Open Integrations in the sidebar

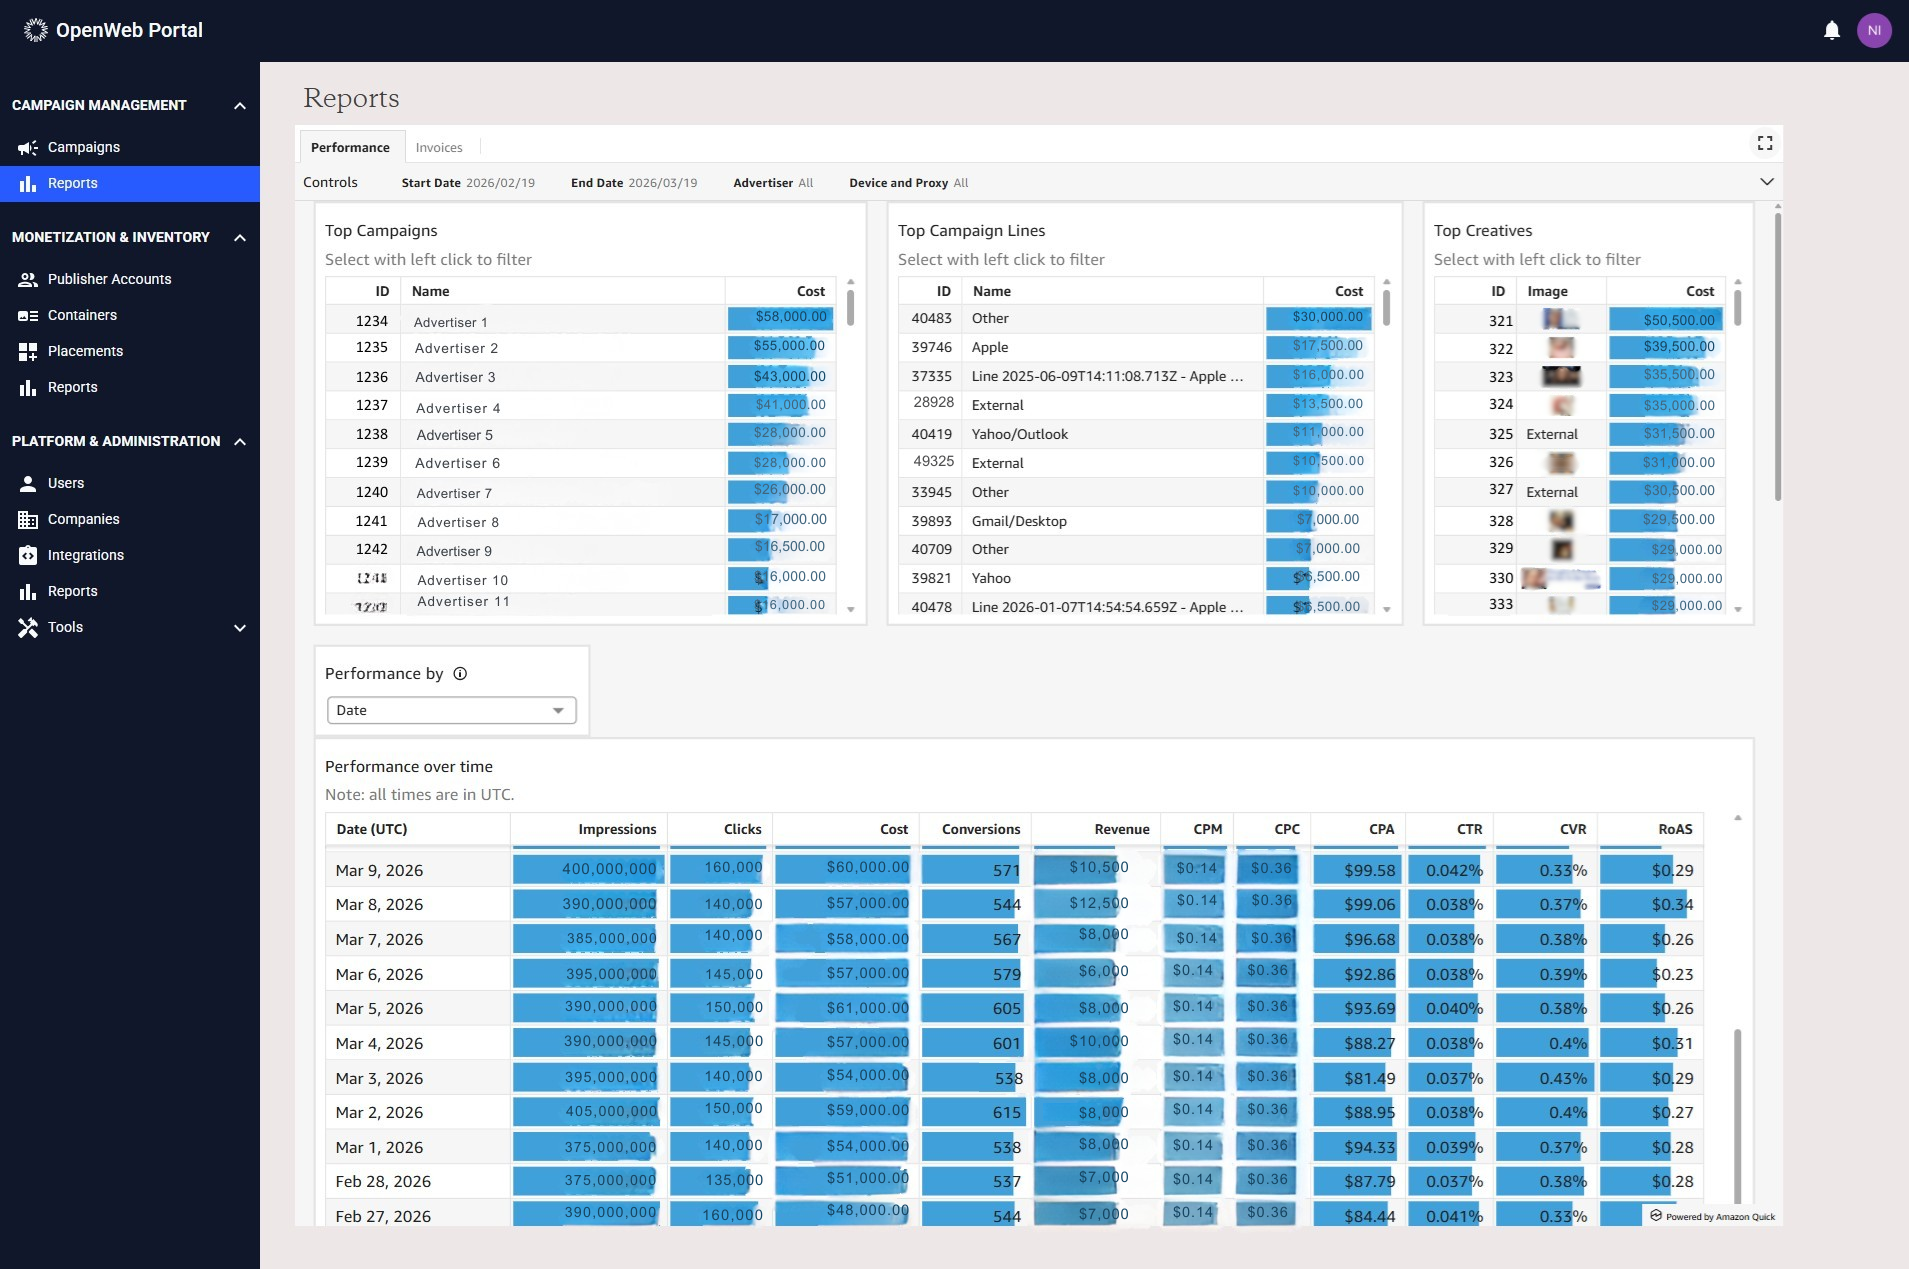pos(86,555)
